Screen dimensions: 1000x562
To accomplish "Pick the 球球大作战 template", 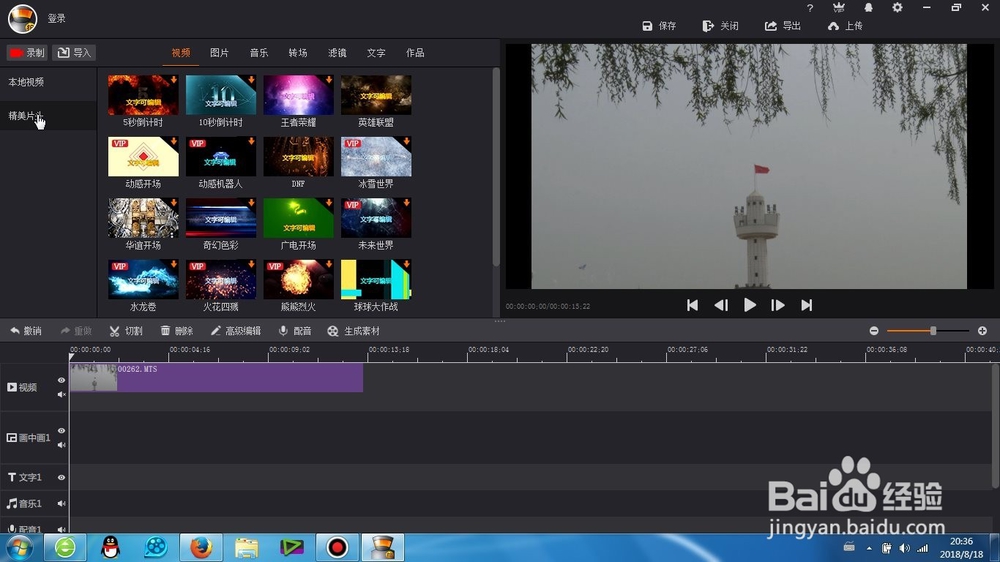I will [x=376, y=279].
